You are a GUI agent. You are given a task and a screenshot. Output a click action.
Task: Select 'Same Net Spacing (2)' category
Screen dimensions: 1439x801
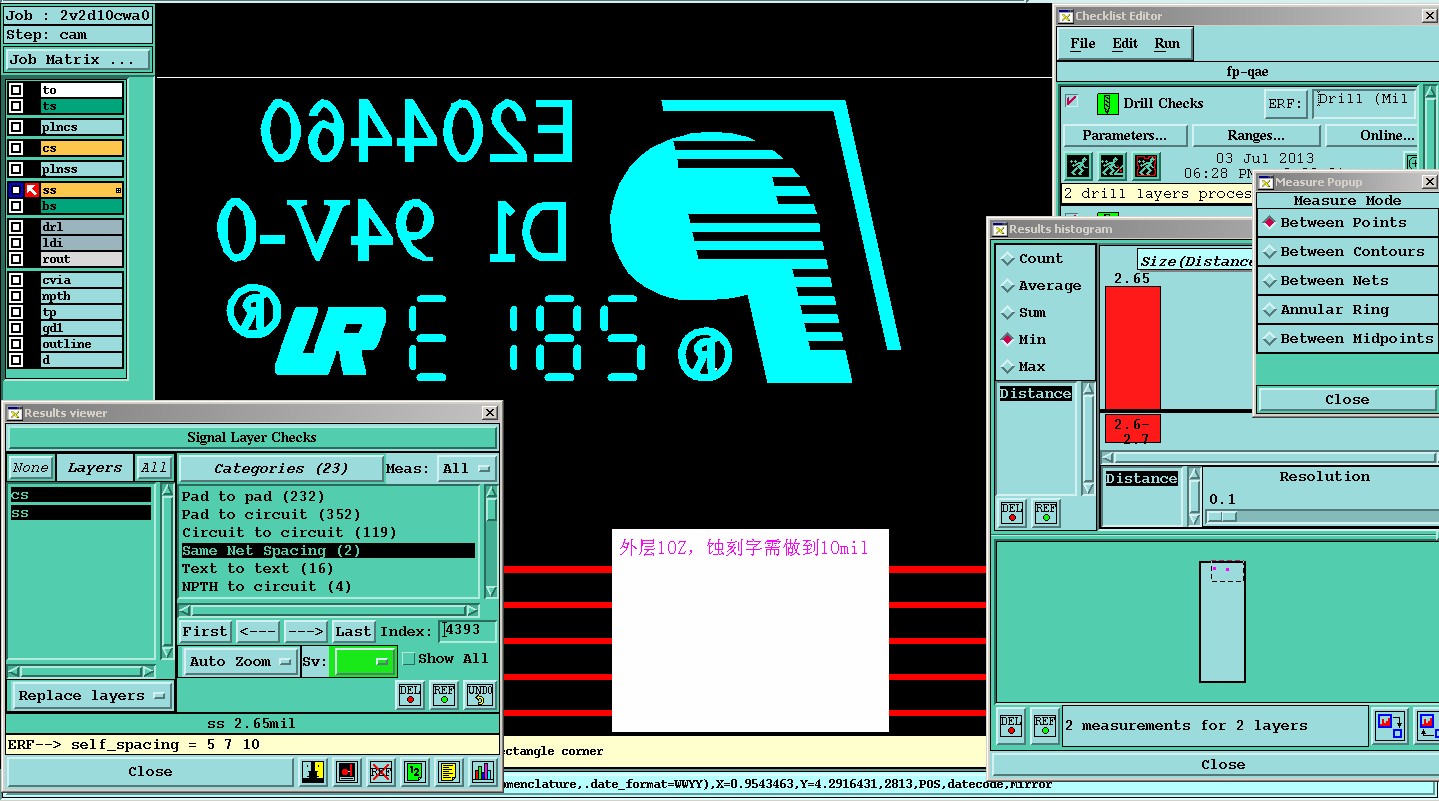(328, 550)
